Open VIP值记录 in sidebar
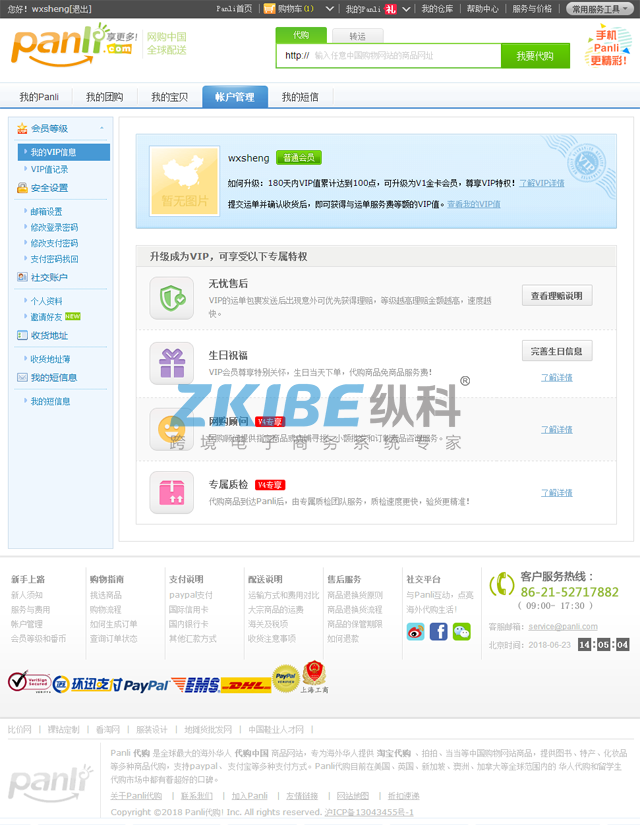This screenshot has height=825, width=640. point(49,169)
